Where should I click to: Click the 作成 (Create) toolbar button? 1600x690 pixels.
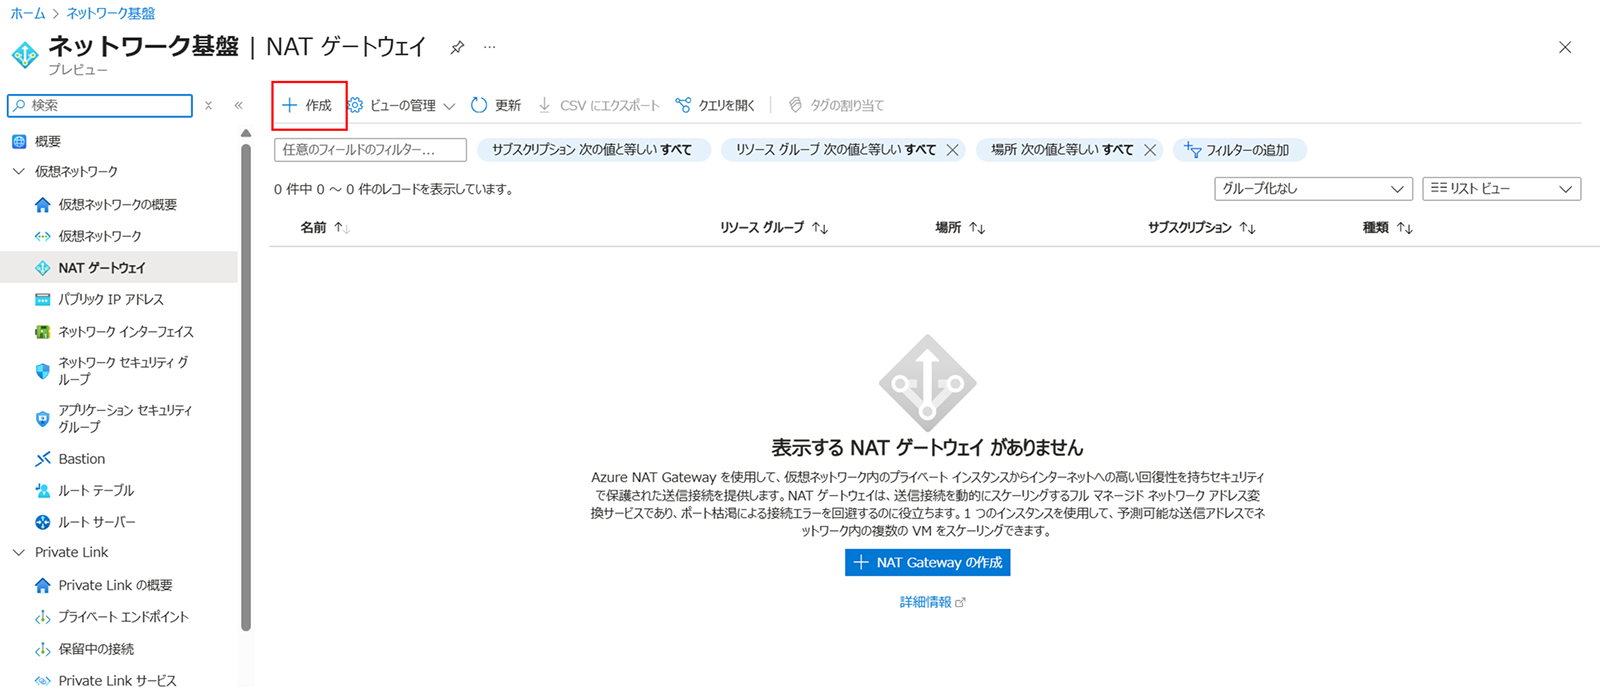point(308,105)
